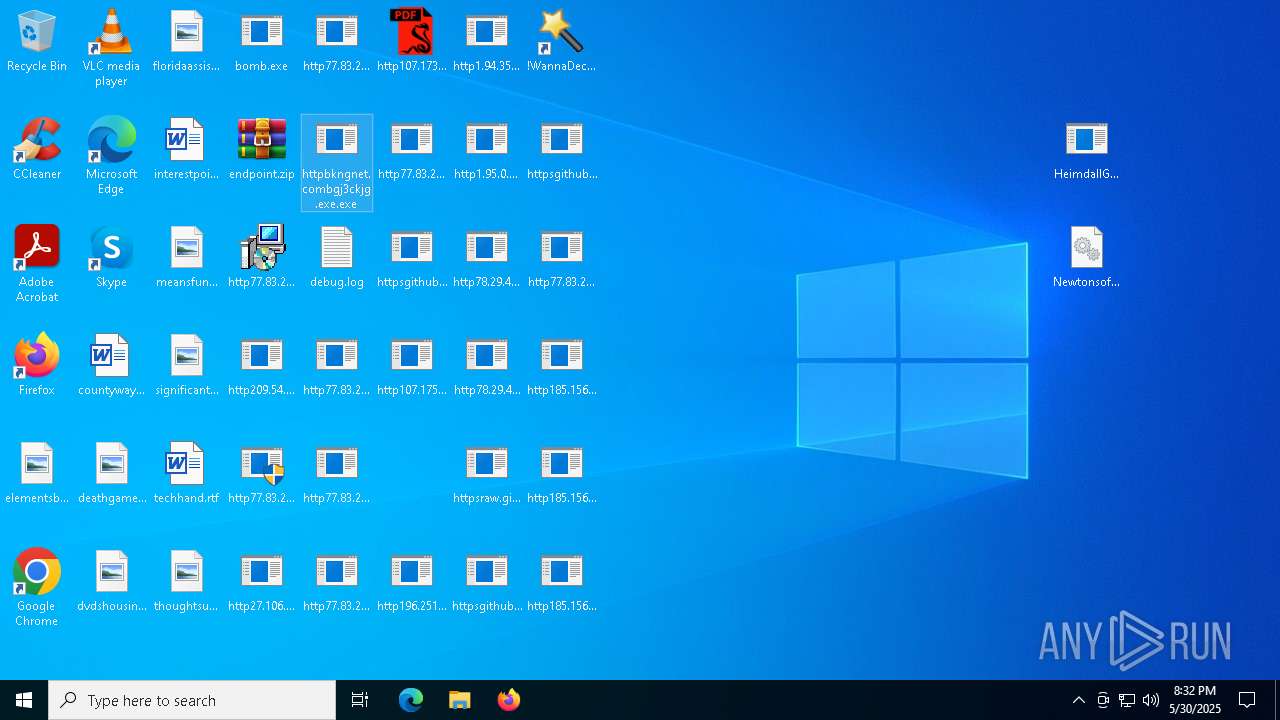This screenshot has height=720, width=1280.
Task: Select the thoughtsu... image file icon
Action: pos(187,582)
